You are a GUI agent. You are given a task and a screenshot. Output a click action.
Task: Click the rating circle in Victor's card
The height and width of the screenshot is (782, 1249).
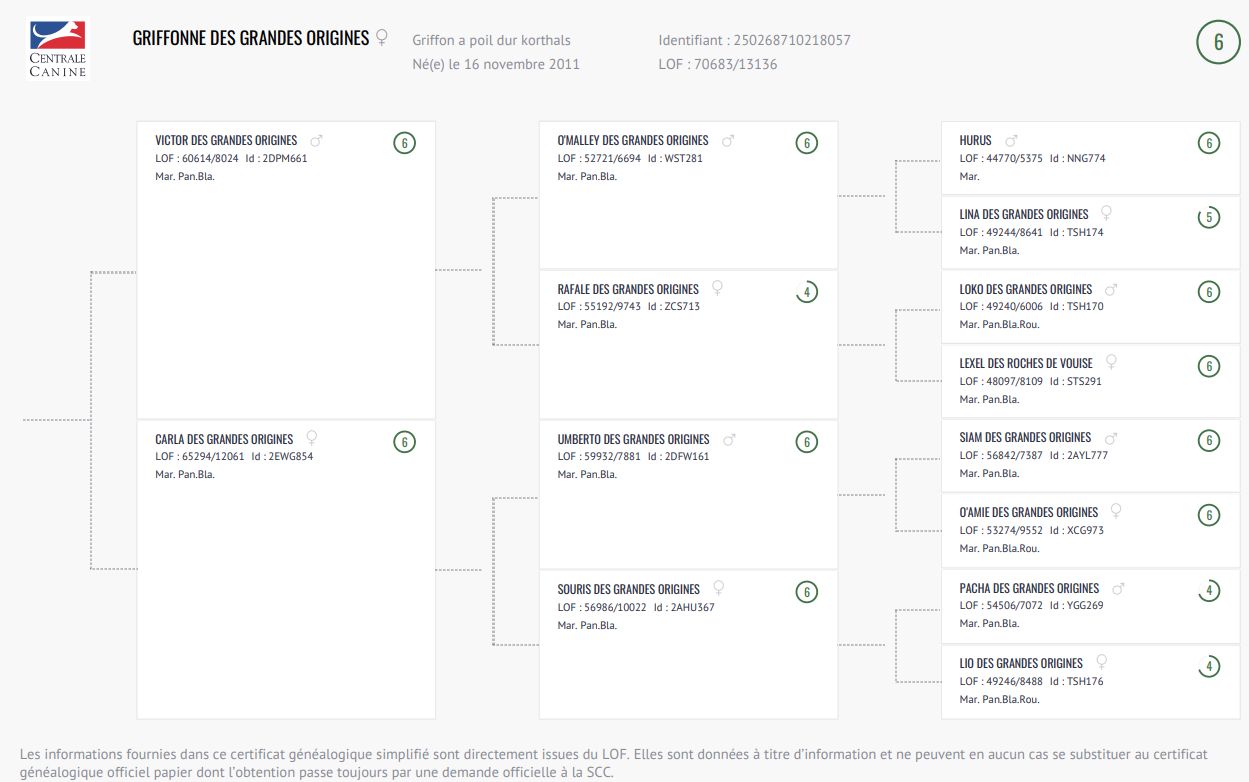point(404,143)
